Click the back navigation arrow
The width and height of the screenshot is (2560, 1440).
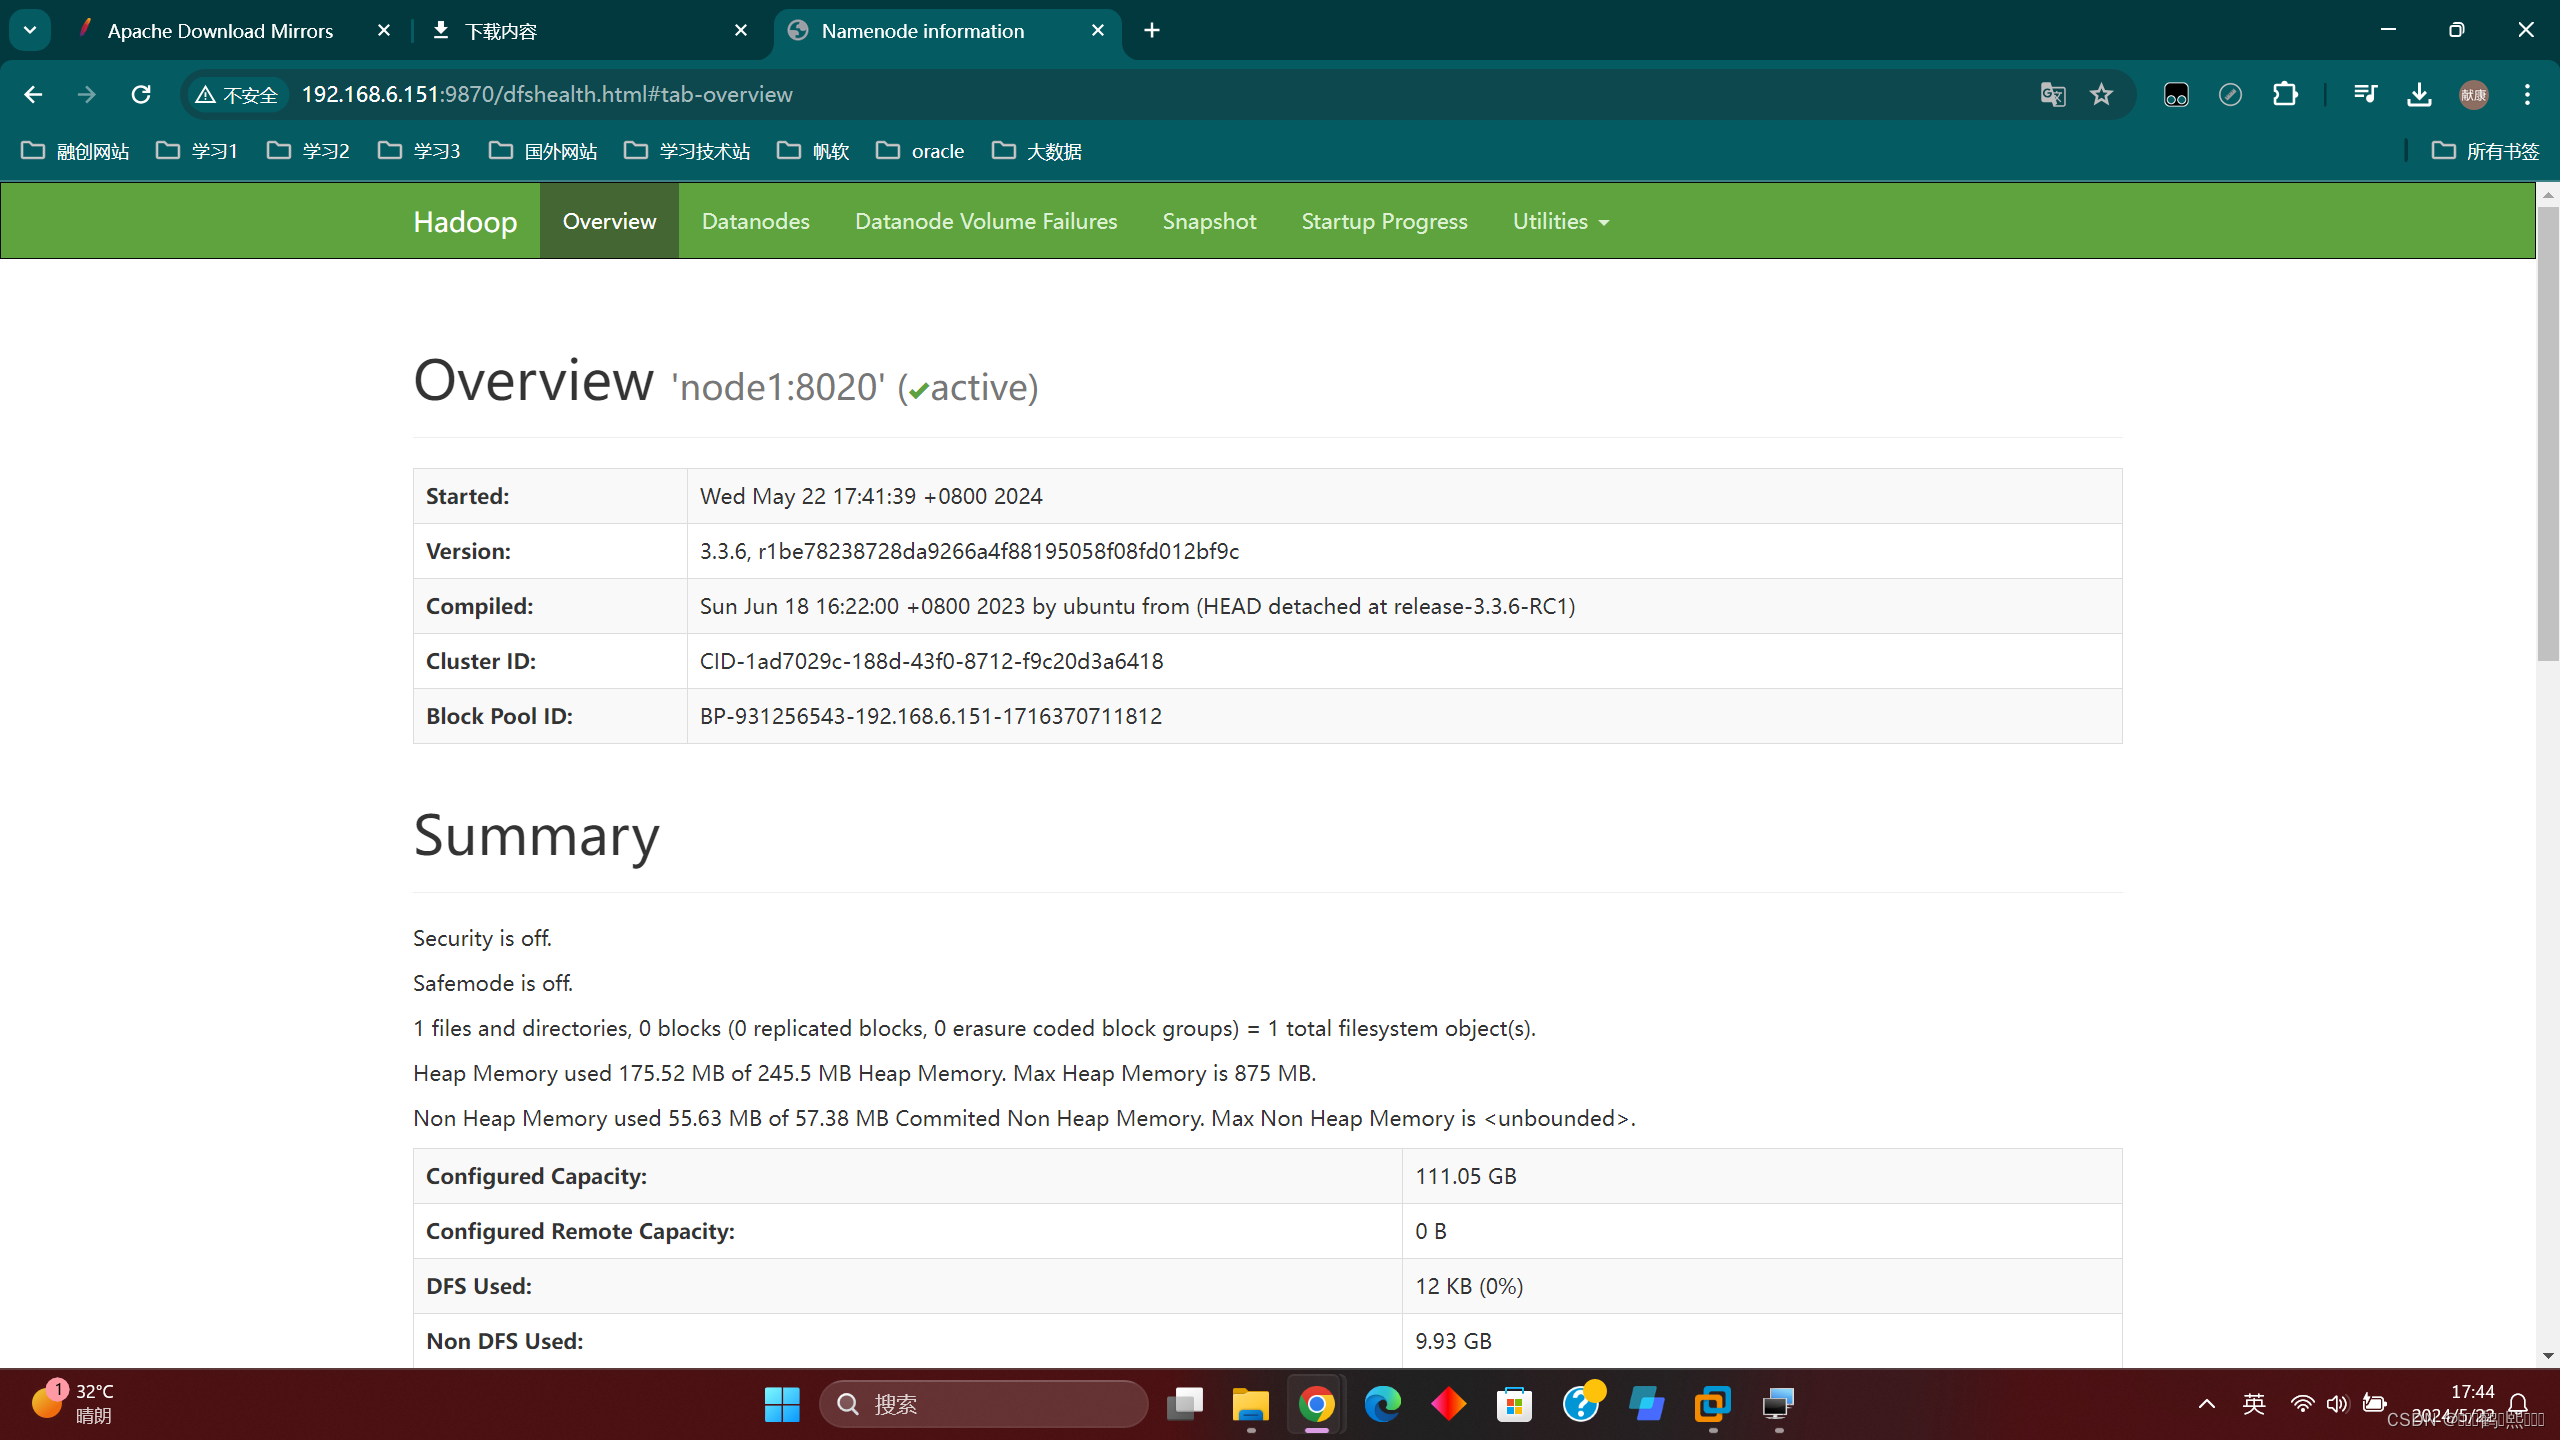[x=33, y=94]
